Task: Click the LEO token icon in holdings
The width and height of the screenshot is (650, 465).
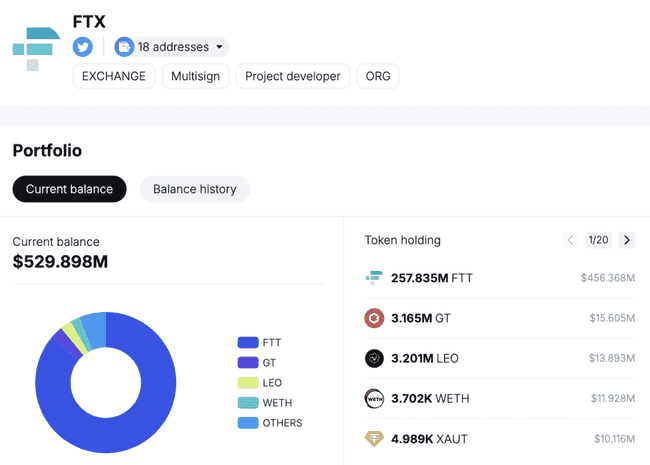Action: [374, 358]
